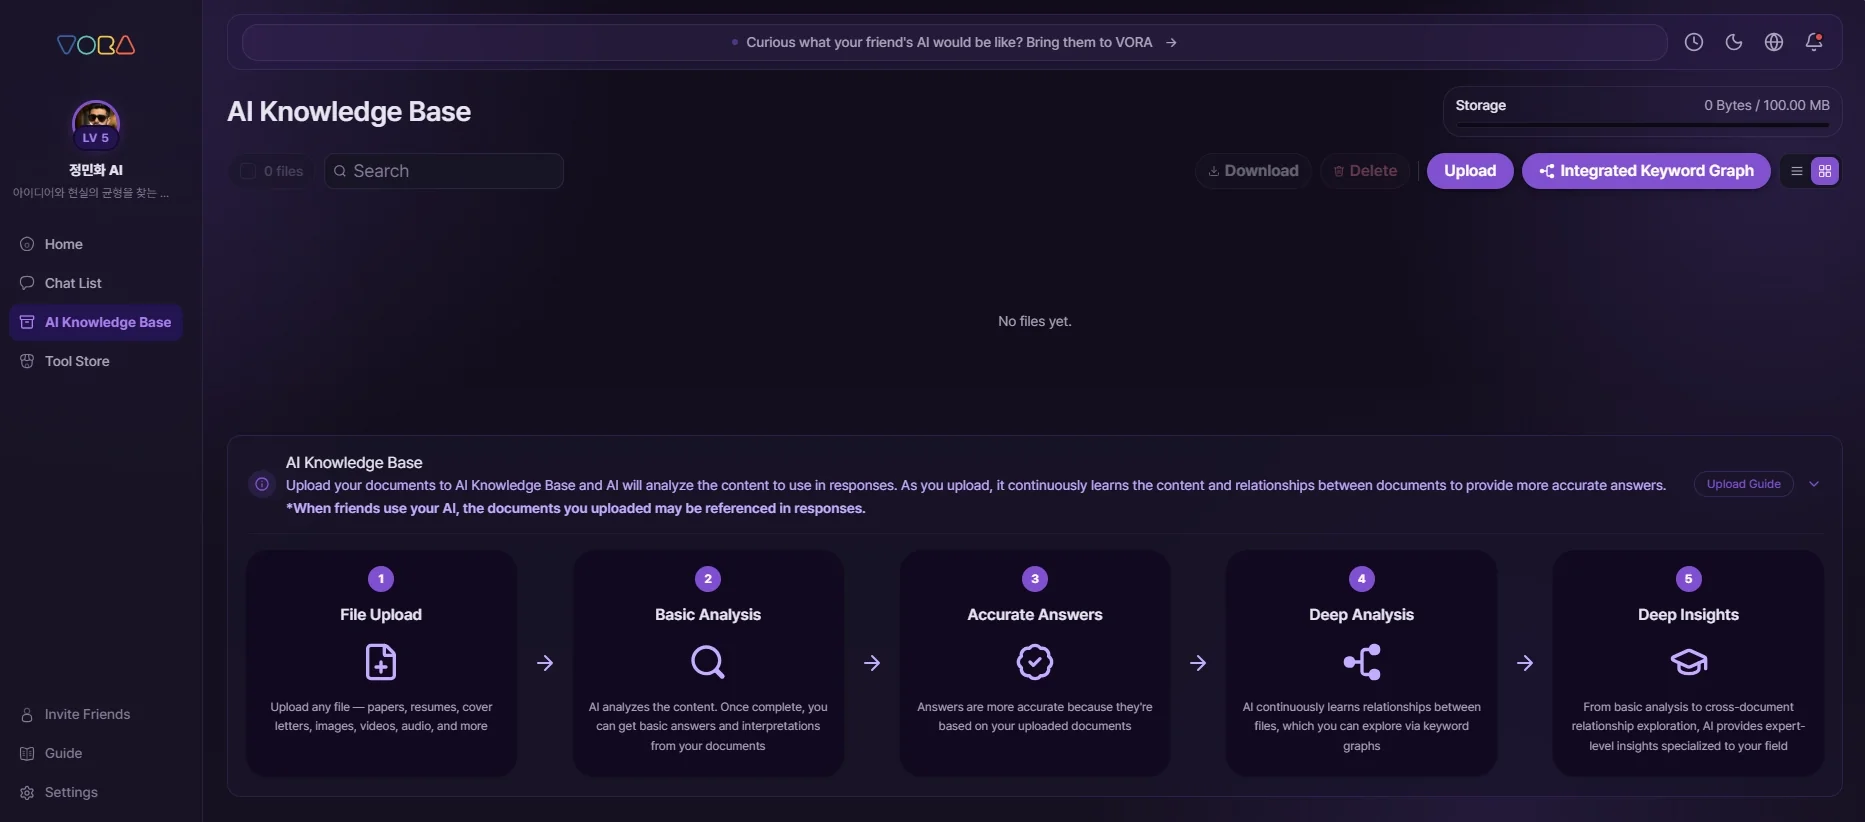Switch to list view layout

(1797, 171)
